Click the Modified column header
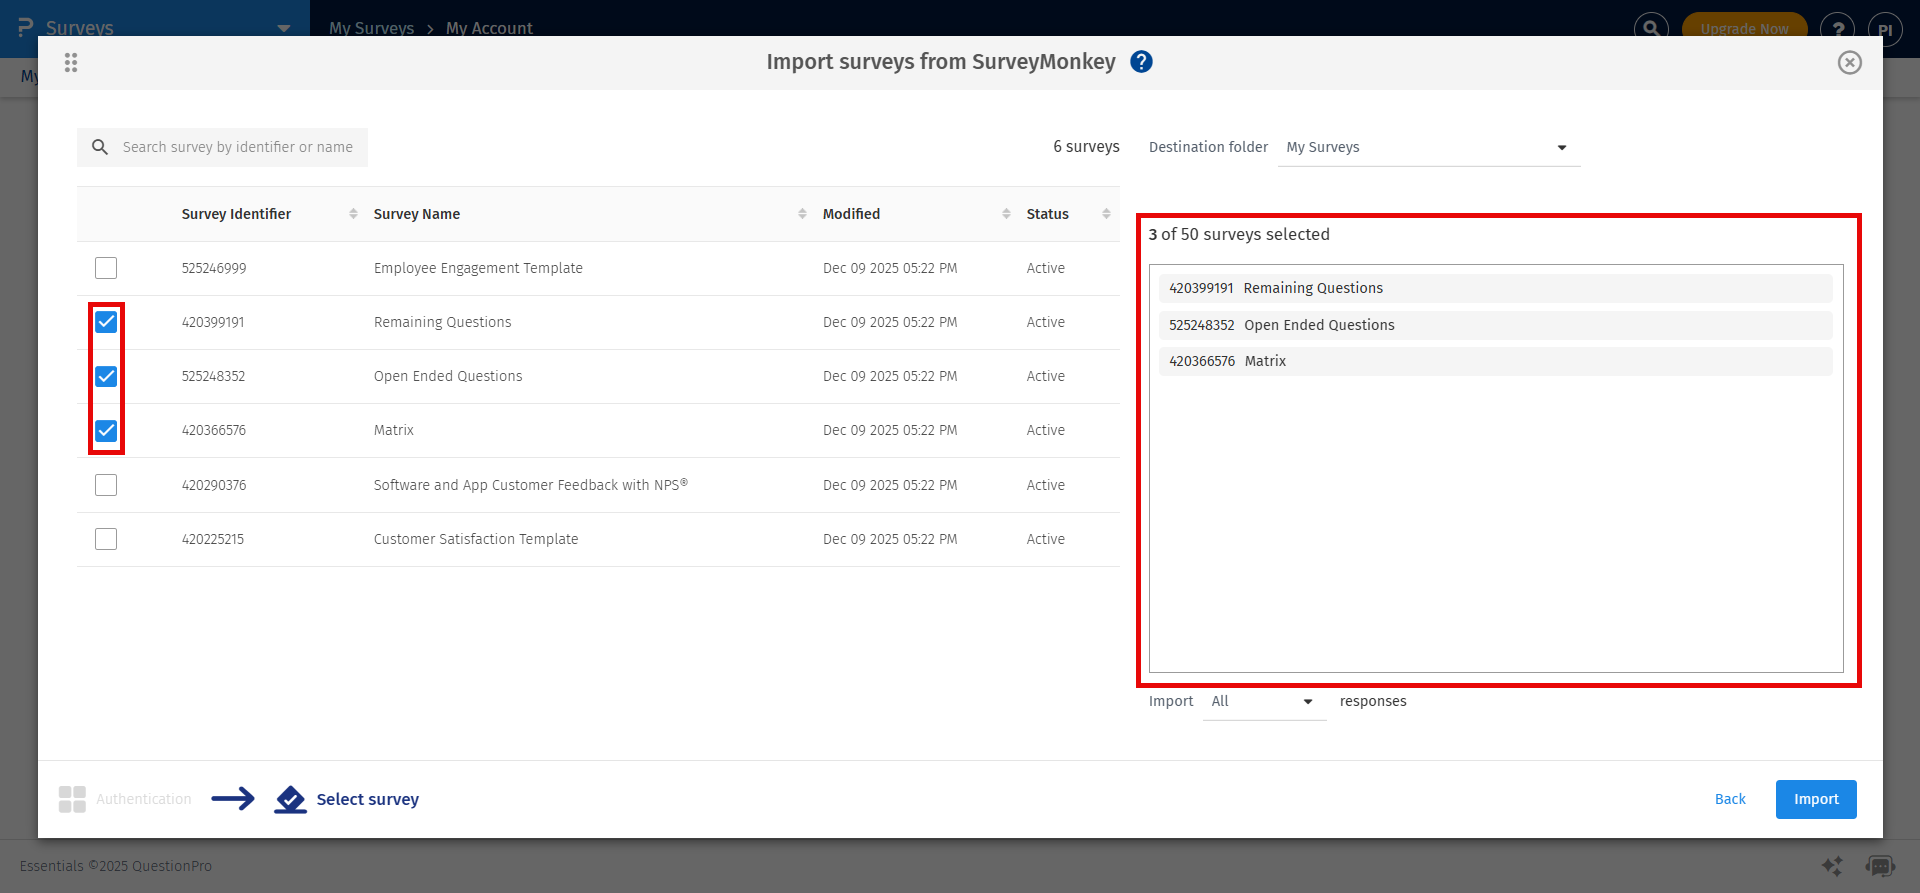The height and width of the screenshot is (893, 1920). (852, 214)
